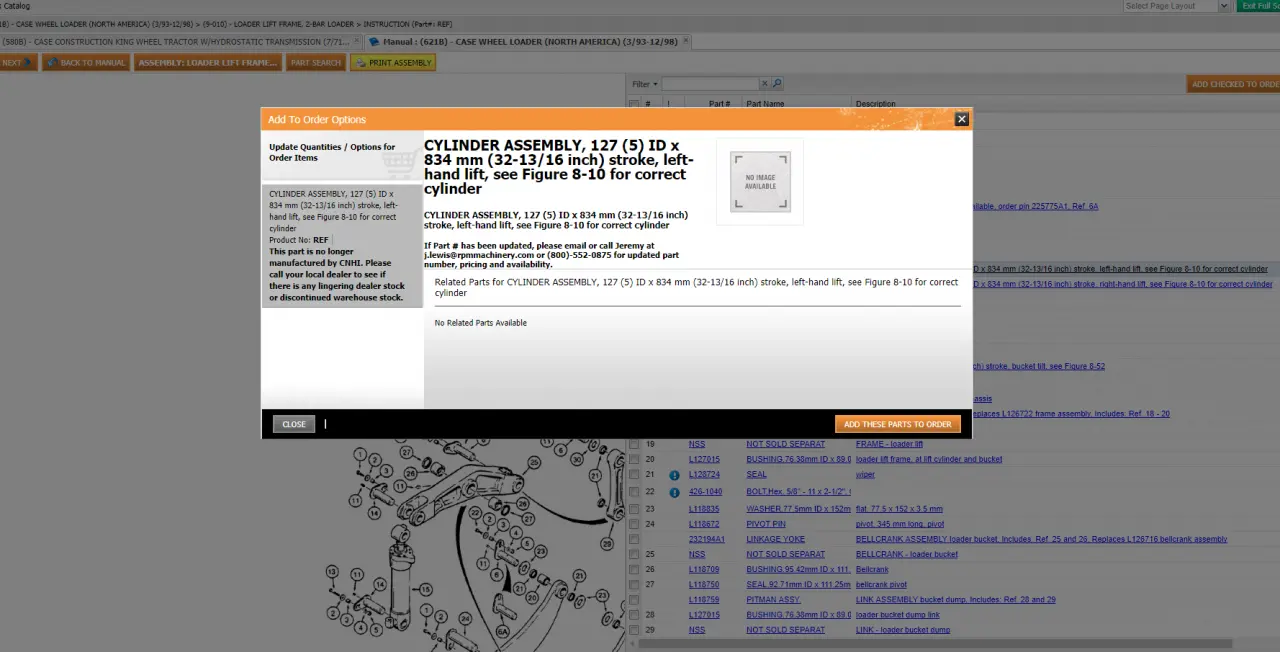Click the Print Assembly printer button

coord(392,63)
